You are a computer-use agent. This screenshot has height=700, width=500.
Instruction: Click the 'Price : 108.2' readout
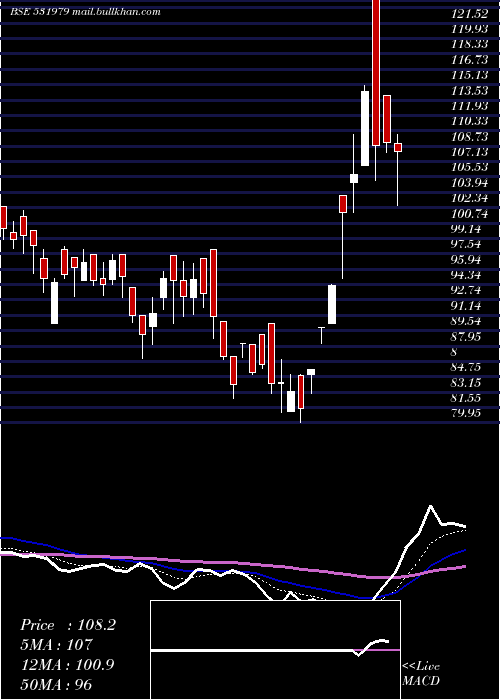(x=68, y=625)
